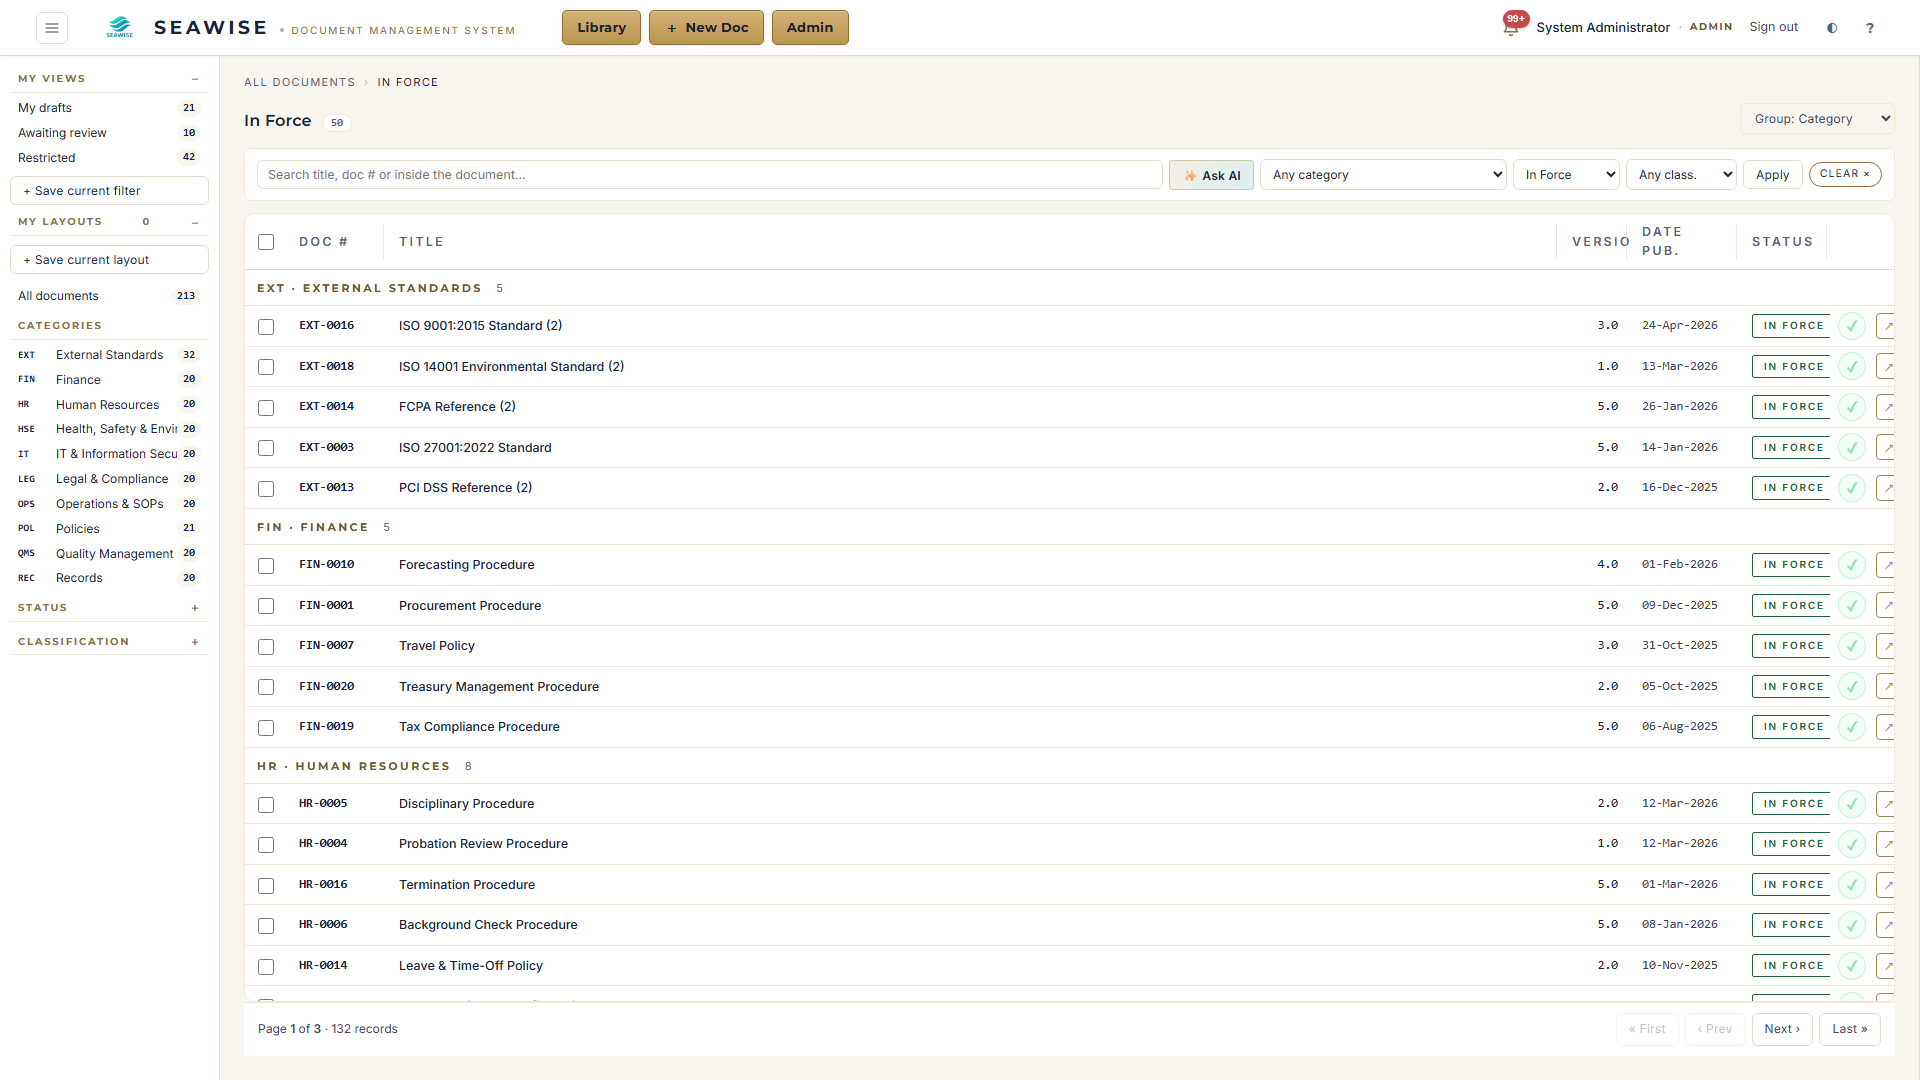1920x1080 pixels.
Task: Toggle the select-all documents checkbox
Action: (266, 242)
